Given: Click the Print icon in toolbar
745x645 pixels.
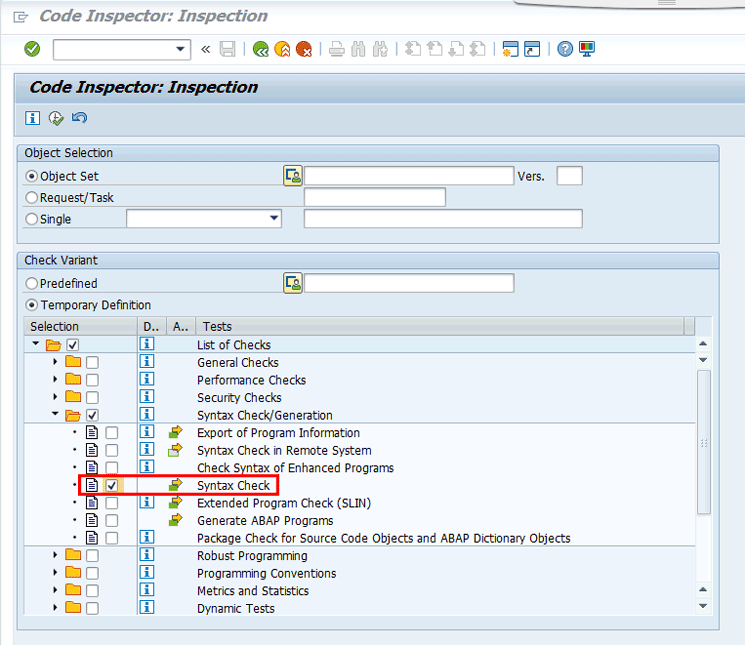Looking at the screenshot, I should (x=337, y=49).
